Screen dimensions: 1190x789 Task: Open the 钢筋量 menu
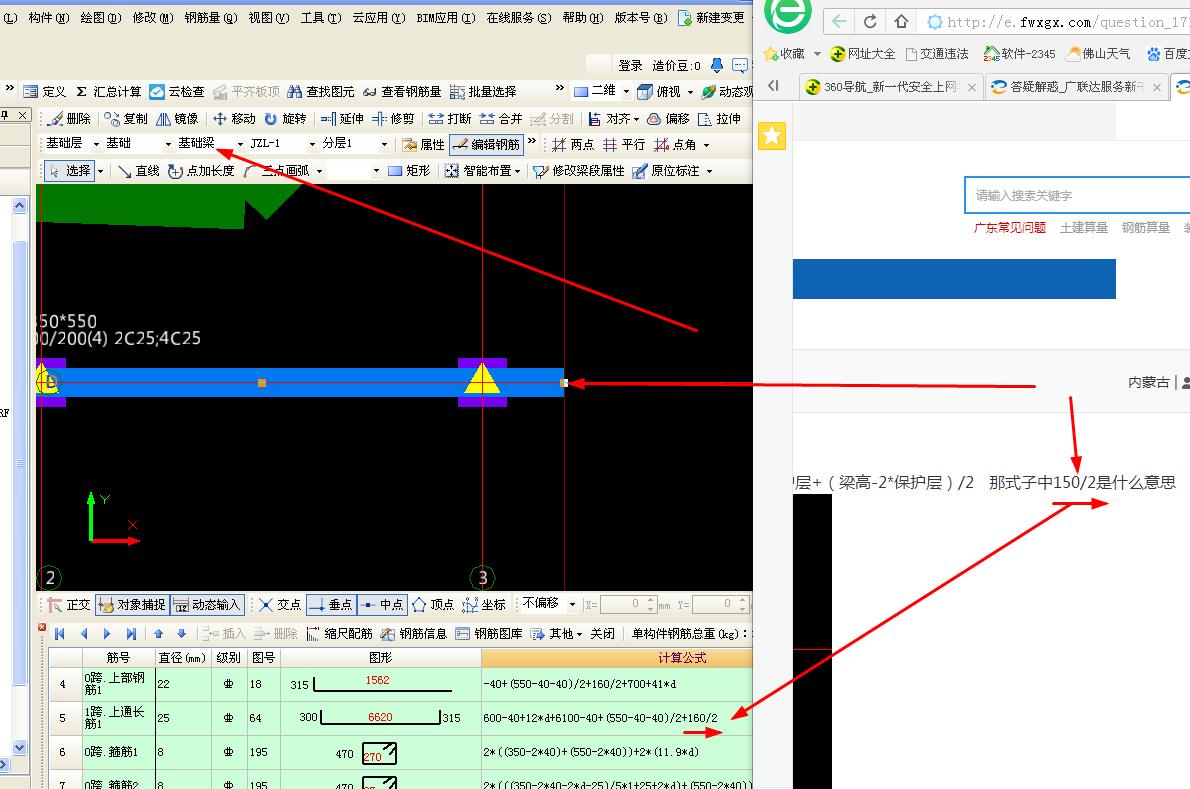tap(210, 17)
